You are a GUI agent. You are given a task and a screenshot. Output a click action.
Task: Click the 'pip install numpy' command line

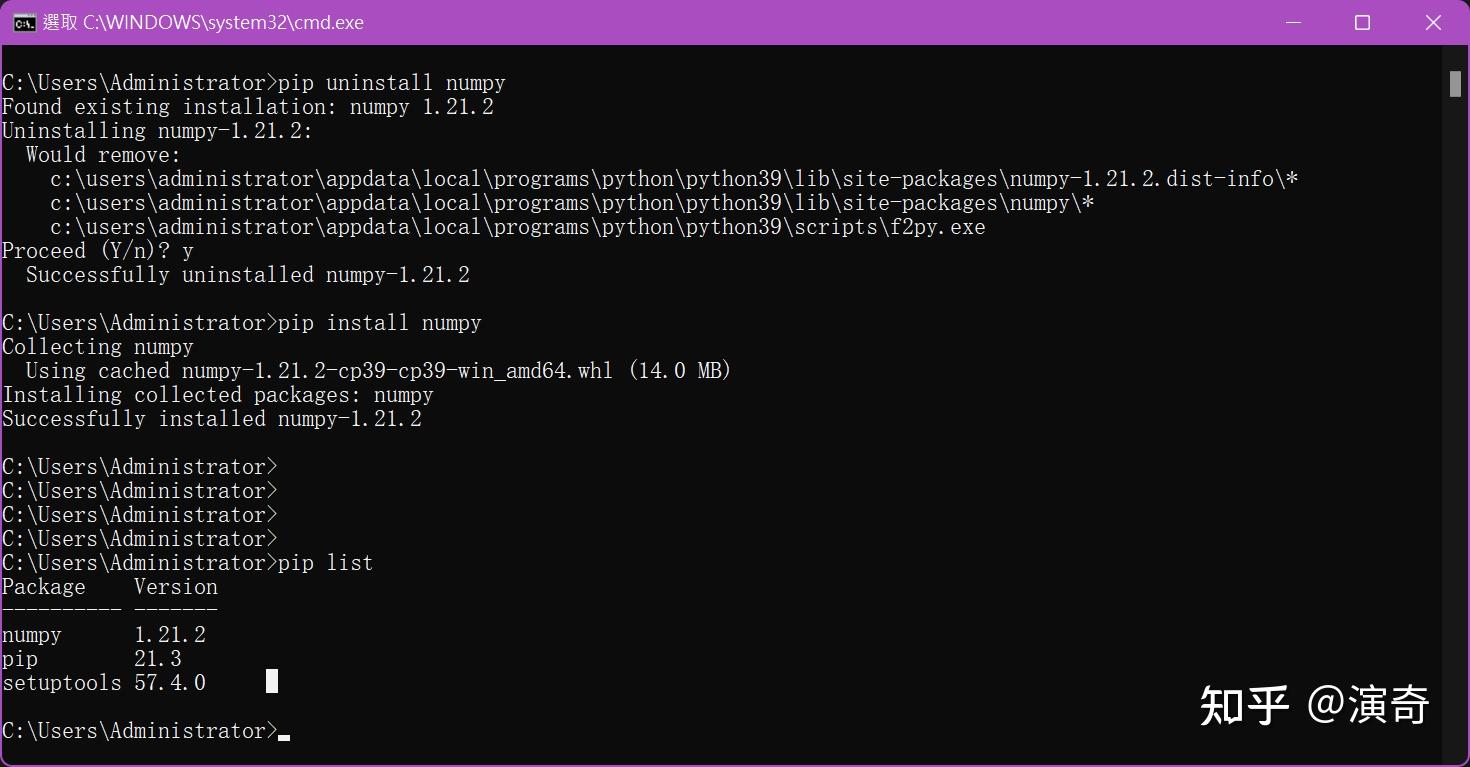(x=380, y=322)
